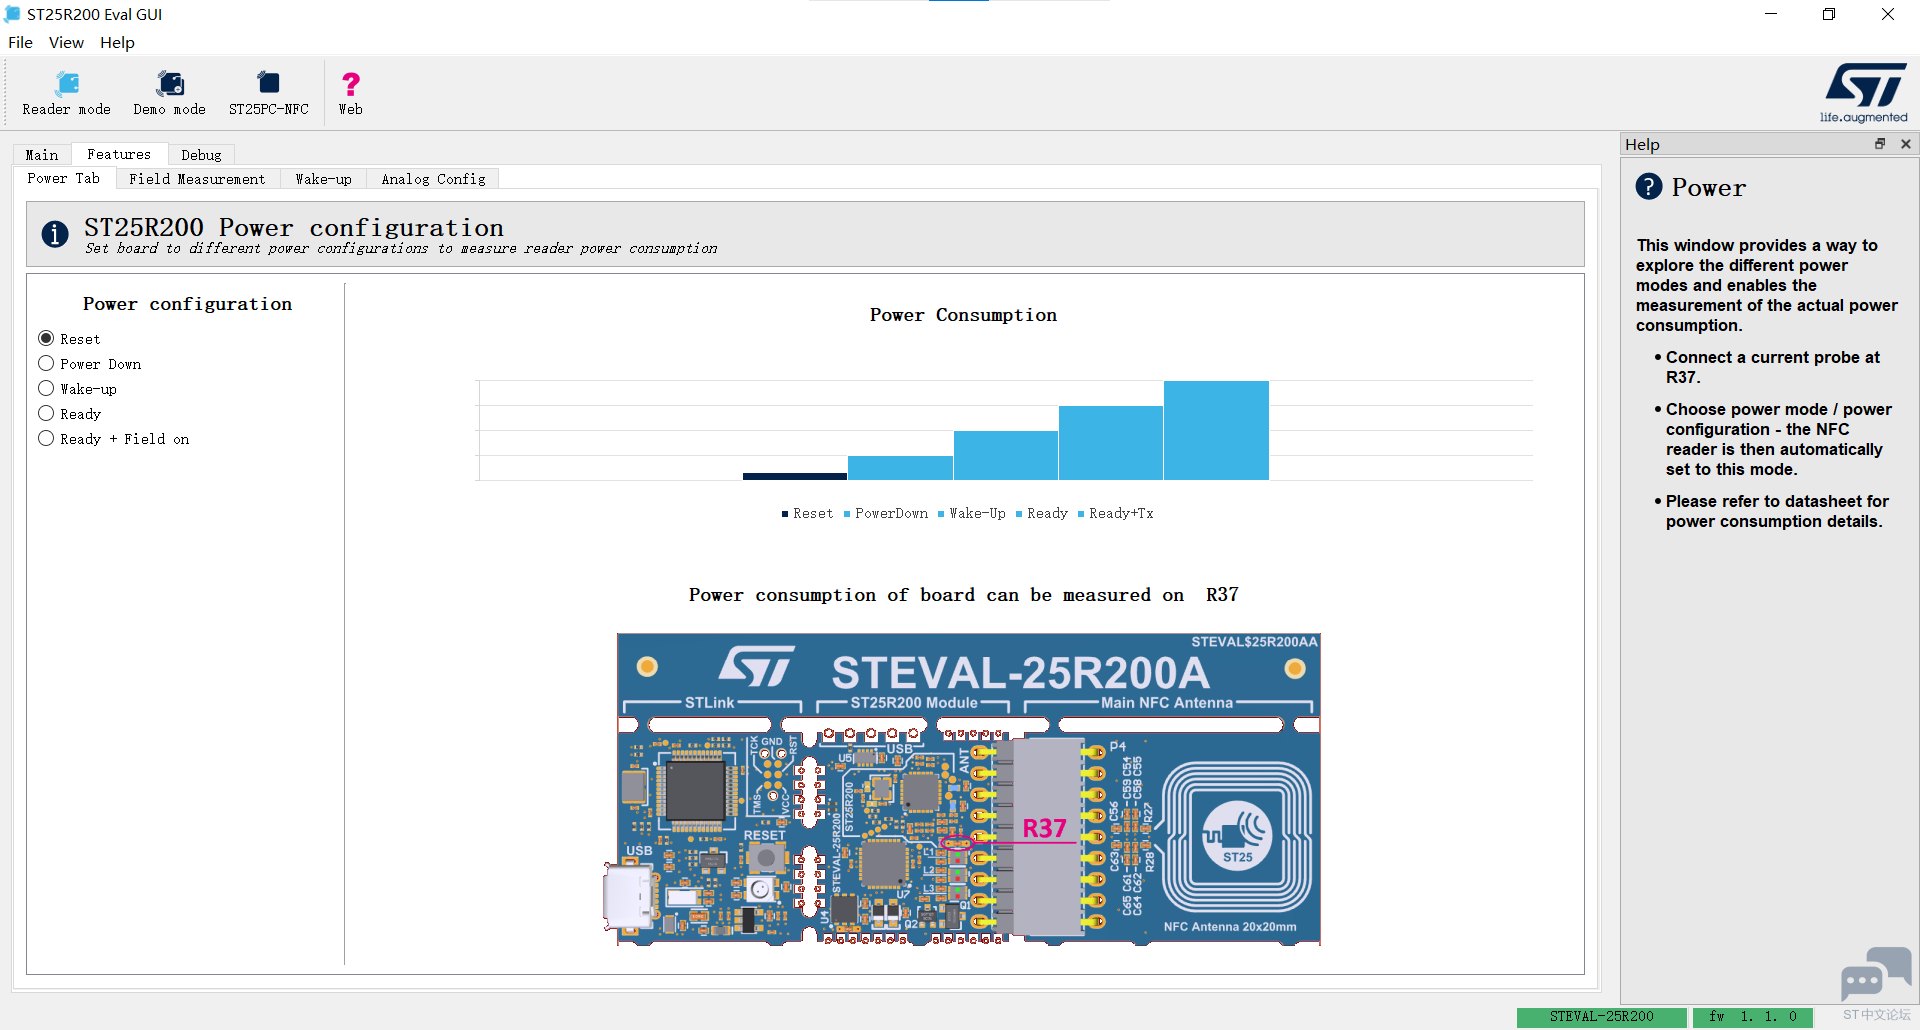This screenshot has height=1030, width=1920.
Task: Float the Help panel
Action: (1880, 144)
